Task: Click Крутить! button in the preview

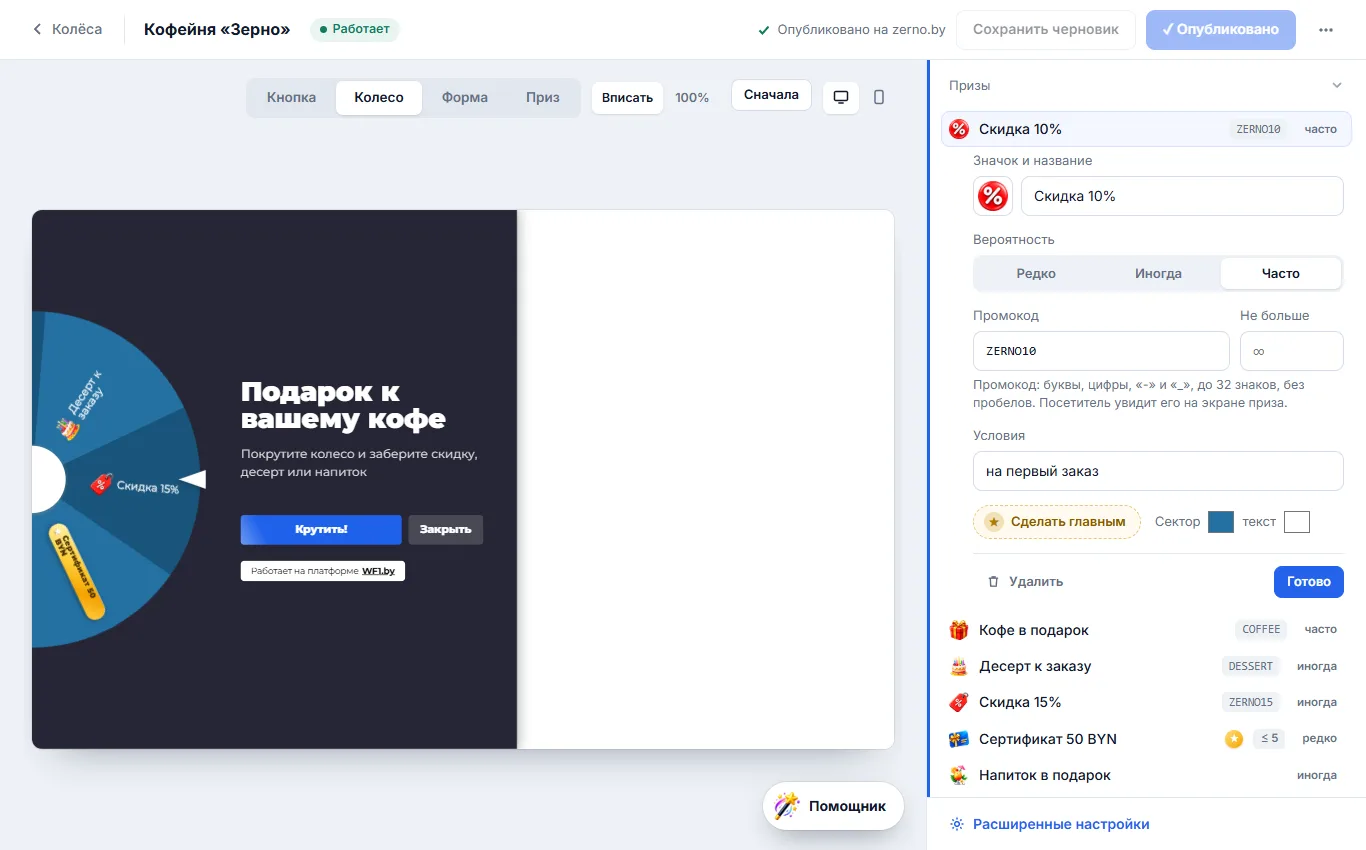Action: pyautogui.click(x=321, y=530)
